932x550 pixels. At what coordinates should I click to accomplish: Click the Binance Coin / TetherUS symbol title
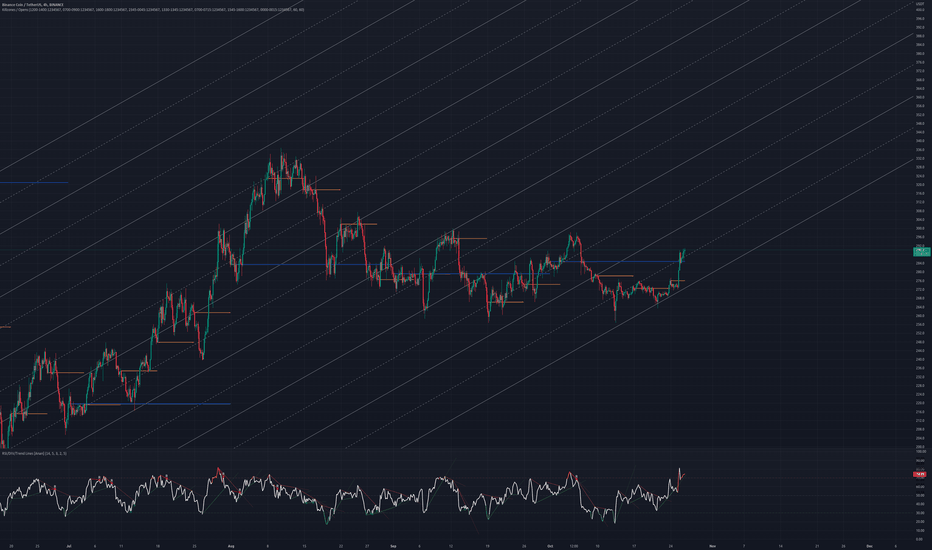click(32, 5)
